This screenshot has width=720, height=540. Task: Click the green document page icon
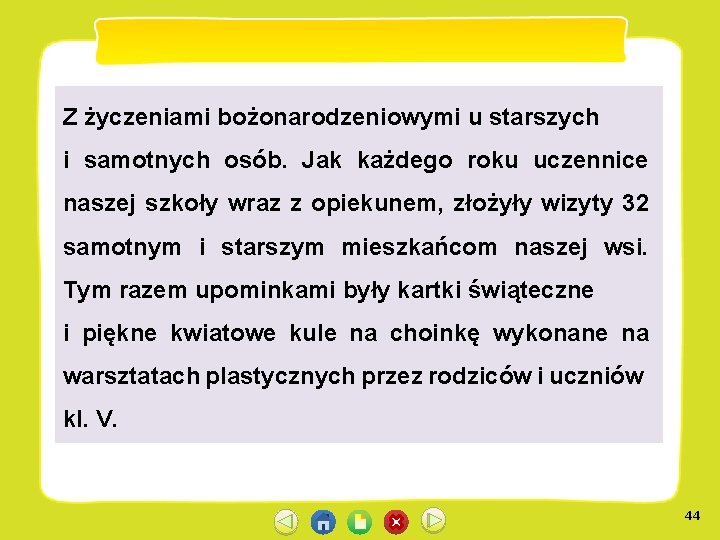(360, 522)
